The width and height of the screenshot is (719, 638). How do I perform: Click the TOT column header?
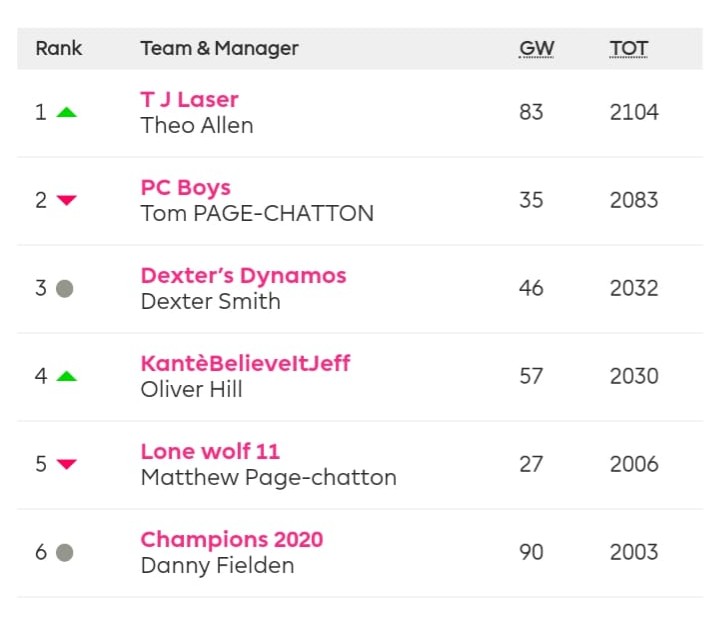coord(628,48)
